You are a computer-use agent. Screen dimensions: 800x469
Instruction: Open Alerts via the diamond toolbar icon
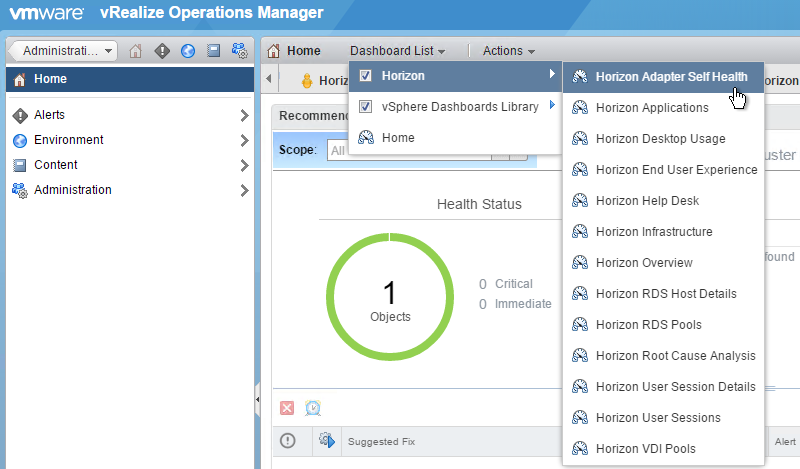point(162,51)
